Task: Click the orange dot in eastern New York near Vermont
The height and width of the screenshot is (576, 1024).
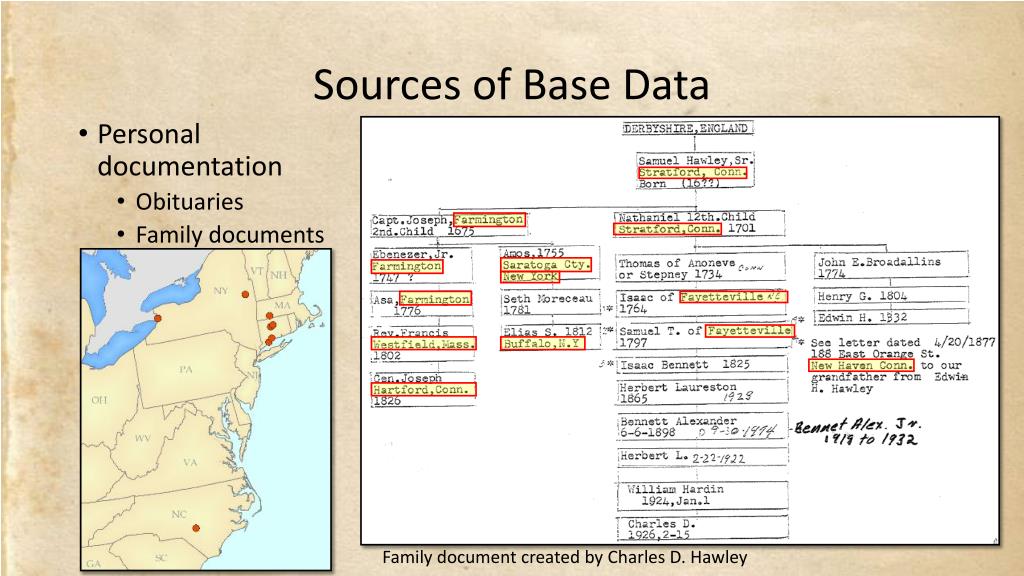Action: (x=246, y=295)
